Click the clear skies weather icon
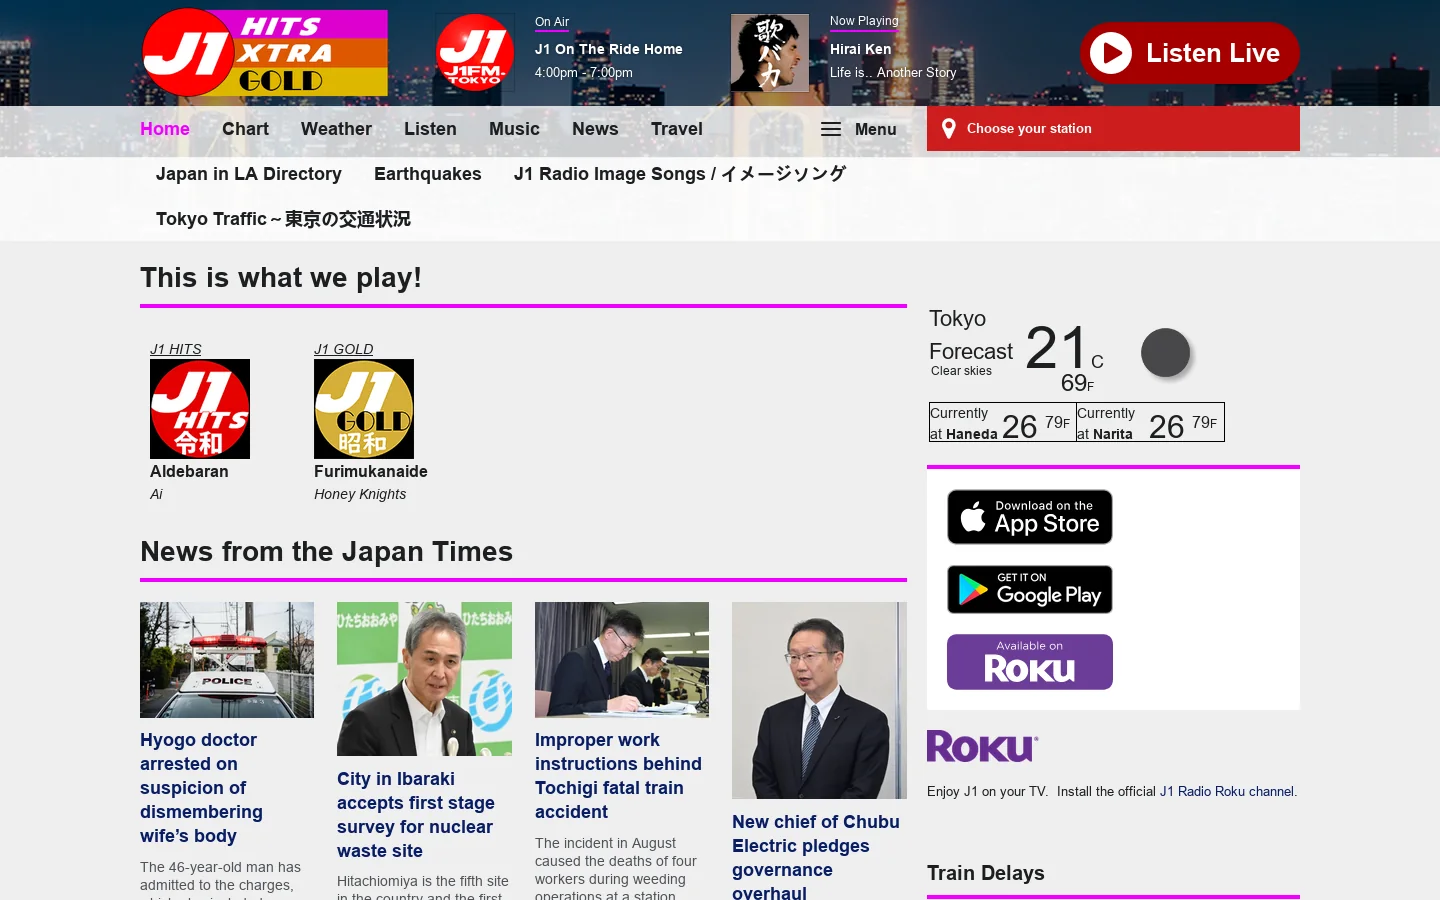This screenshot has height=900, width=1440. tap(1166, 353)
